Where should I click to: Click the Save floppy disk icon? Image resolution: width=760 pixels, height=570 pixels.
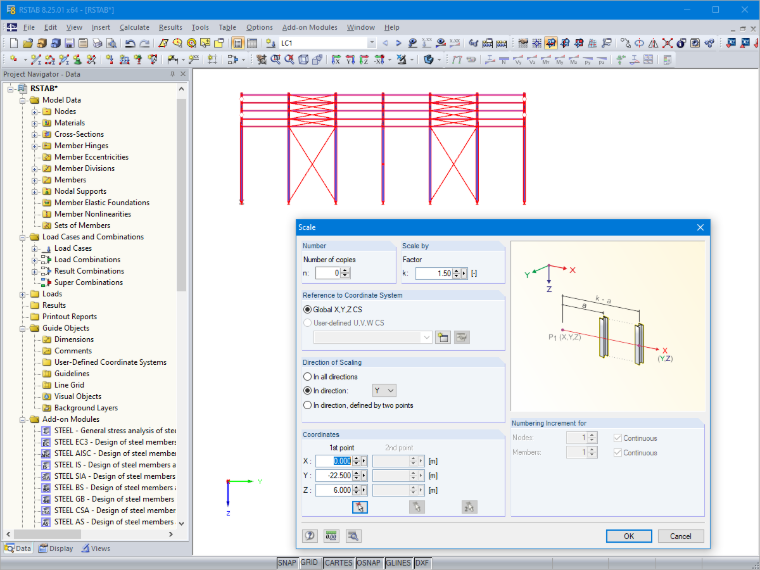(x=69, y=43)
